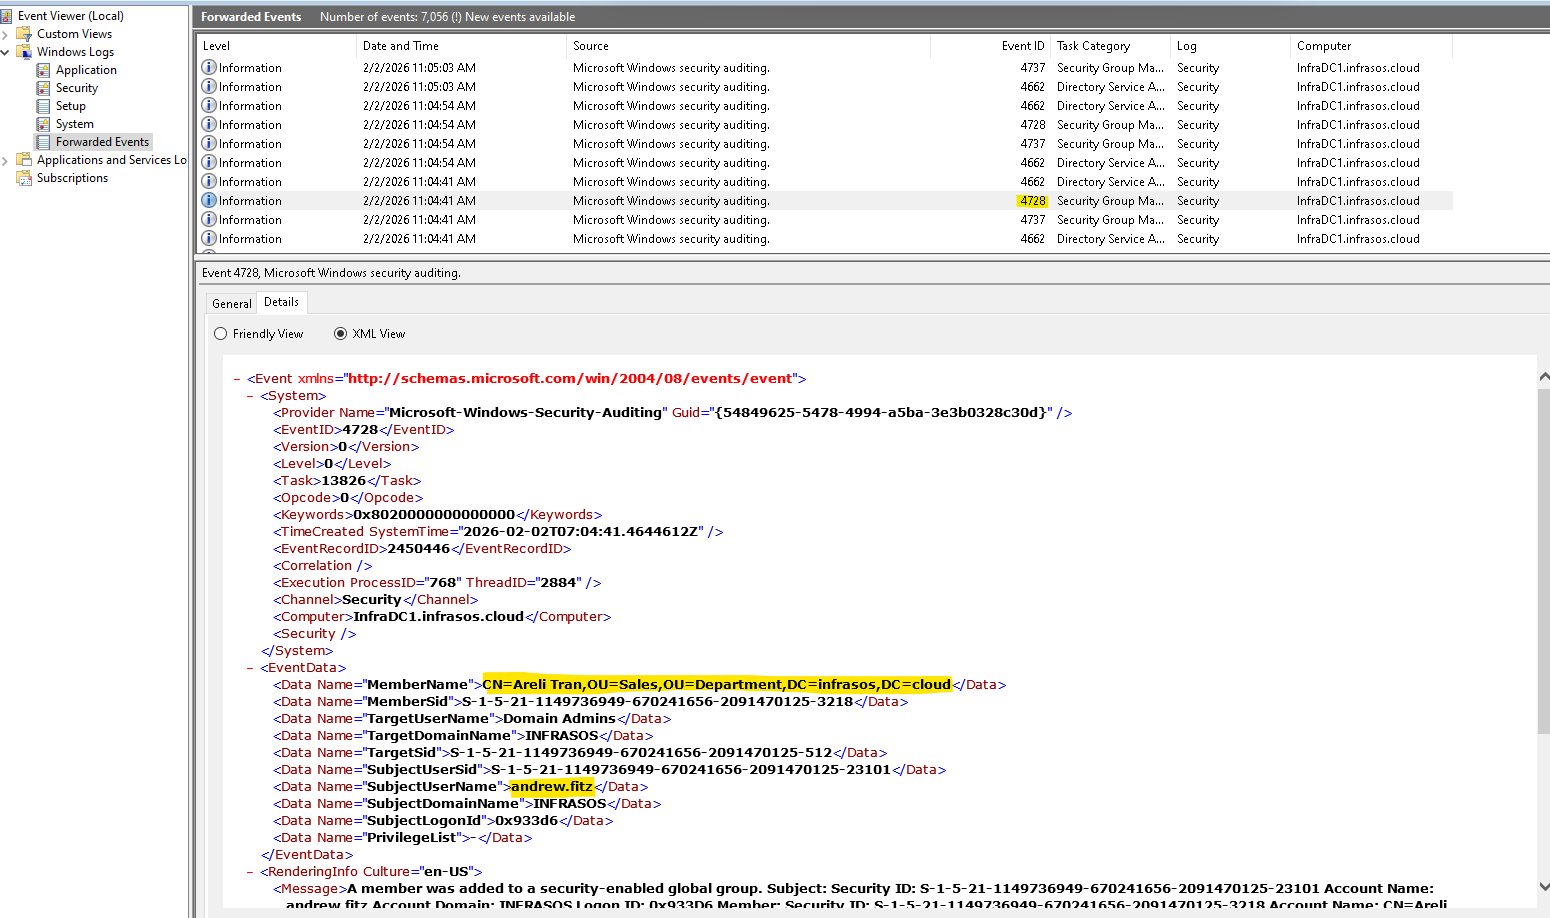
Task: Collapse the EventData XML node
Action: point(251,668)
